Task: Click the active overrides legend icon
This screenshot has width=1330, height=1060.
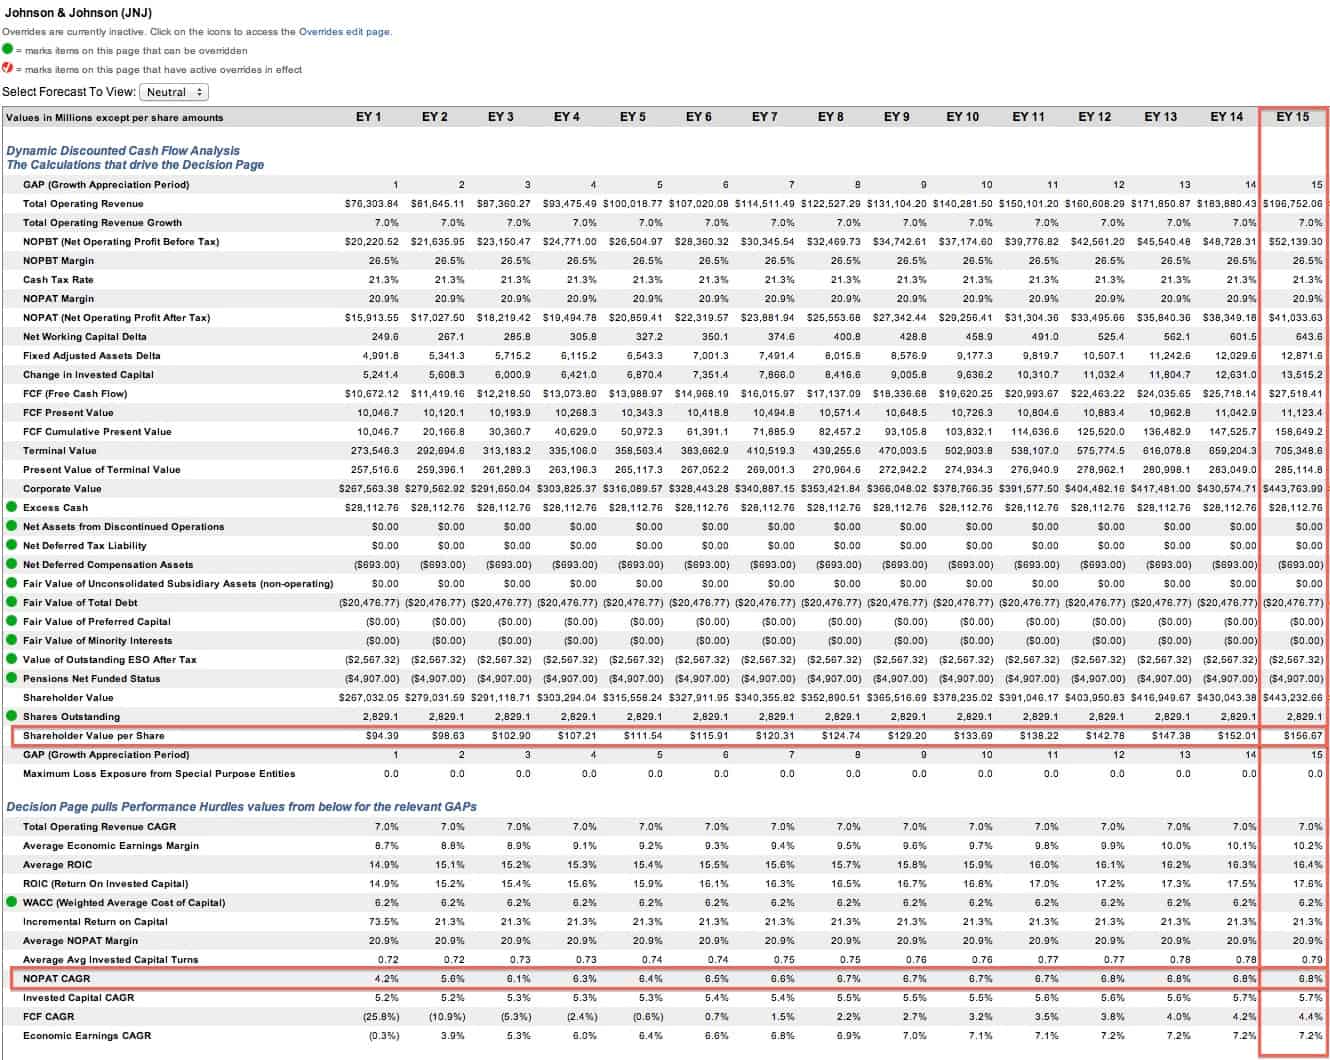Action: pyautogui.click(x=8, y=69)
